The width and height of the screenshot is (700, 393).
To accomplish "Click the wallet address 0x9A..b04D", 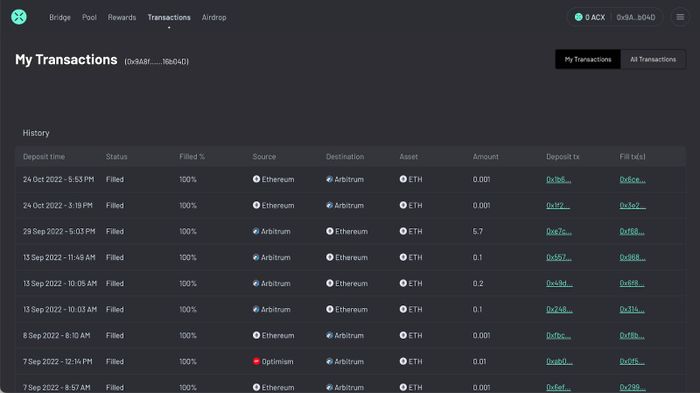I will (636, 17).
